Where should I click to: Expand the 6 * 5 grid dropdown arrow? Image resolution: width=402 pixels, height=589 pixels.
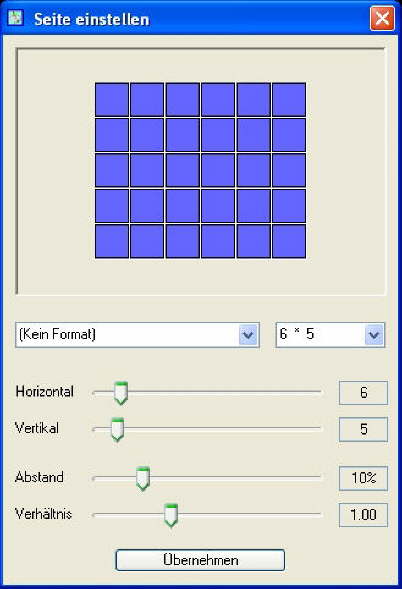click(374, 335)
